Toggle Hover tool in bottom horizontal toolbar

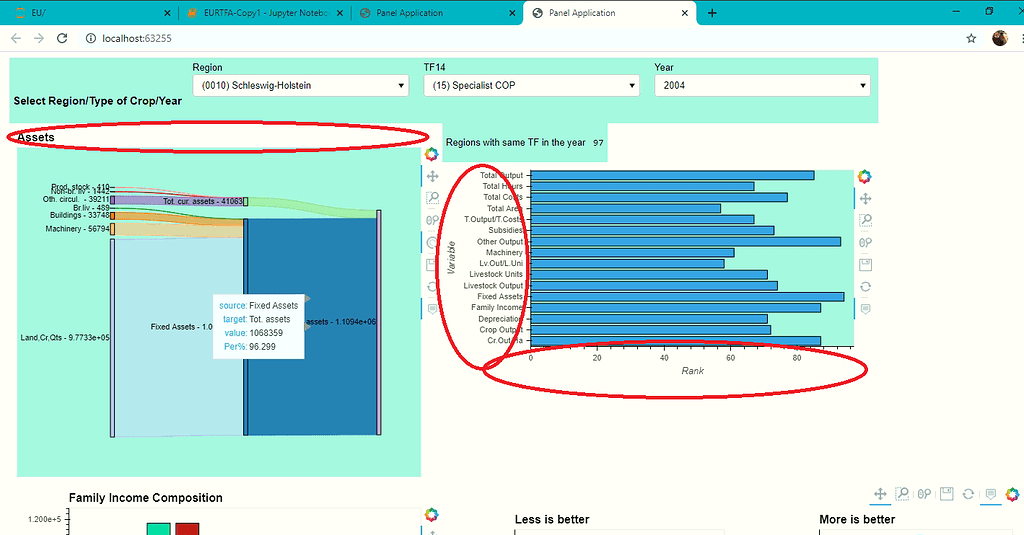coord(990,494)
